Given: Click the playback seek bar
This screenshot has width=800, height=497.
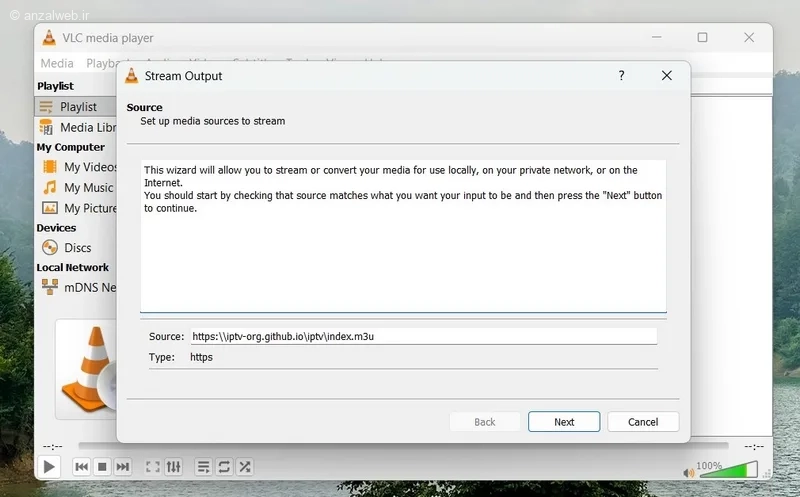Looking at the screenshot, I should pos(403,446).
